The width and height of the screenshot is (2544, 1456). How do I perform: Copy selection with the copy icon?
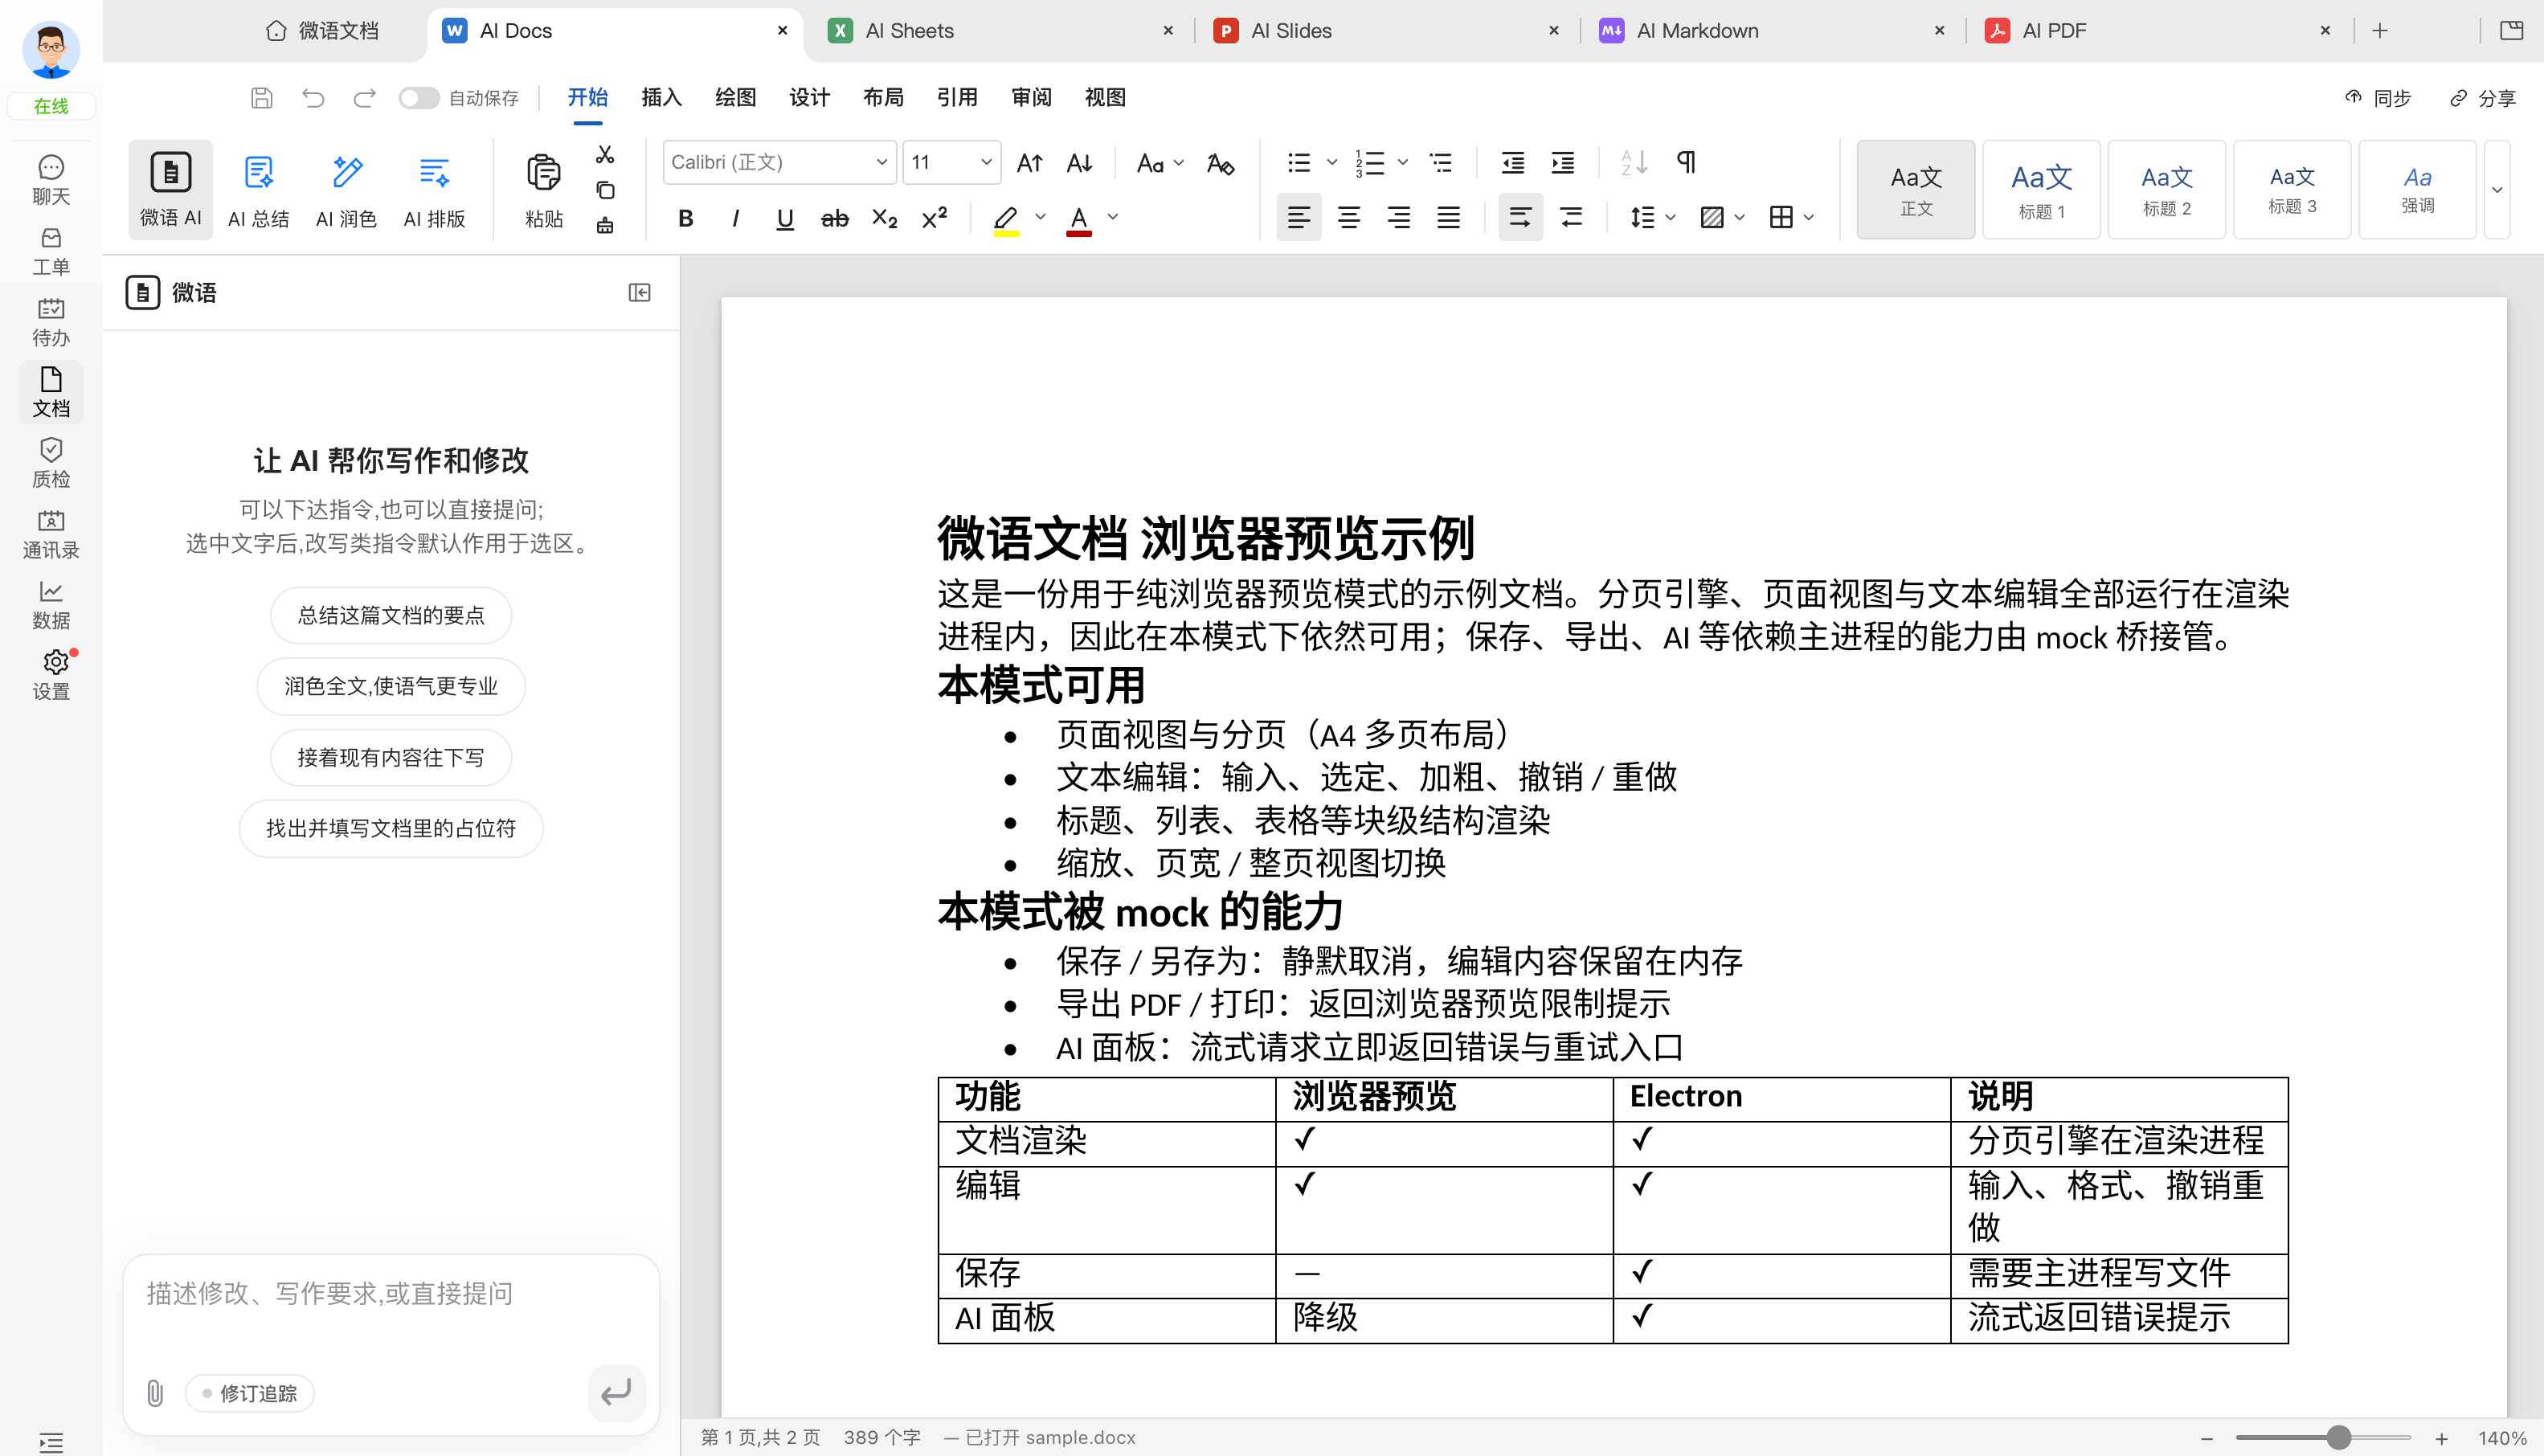(605, 190)
